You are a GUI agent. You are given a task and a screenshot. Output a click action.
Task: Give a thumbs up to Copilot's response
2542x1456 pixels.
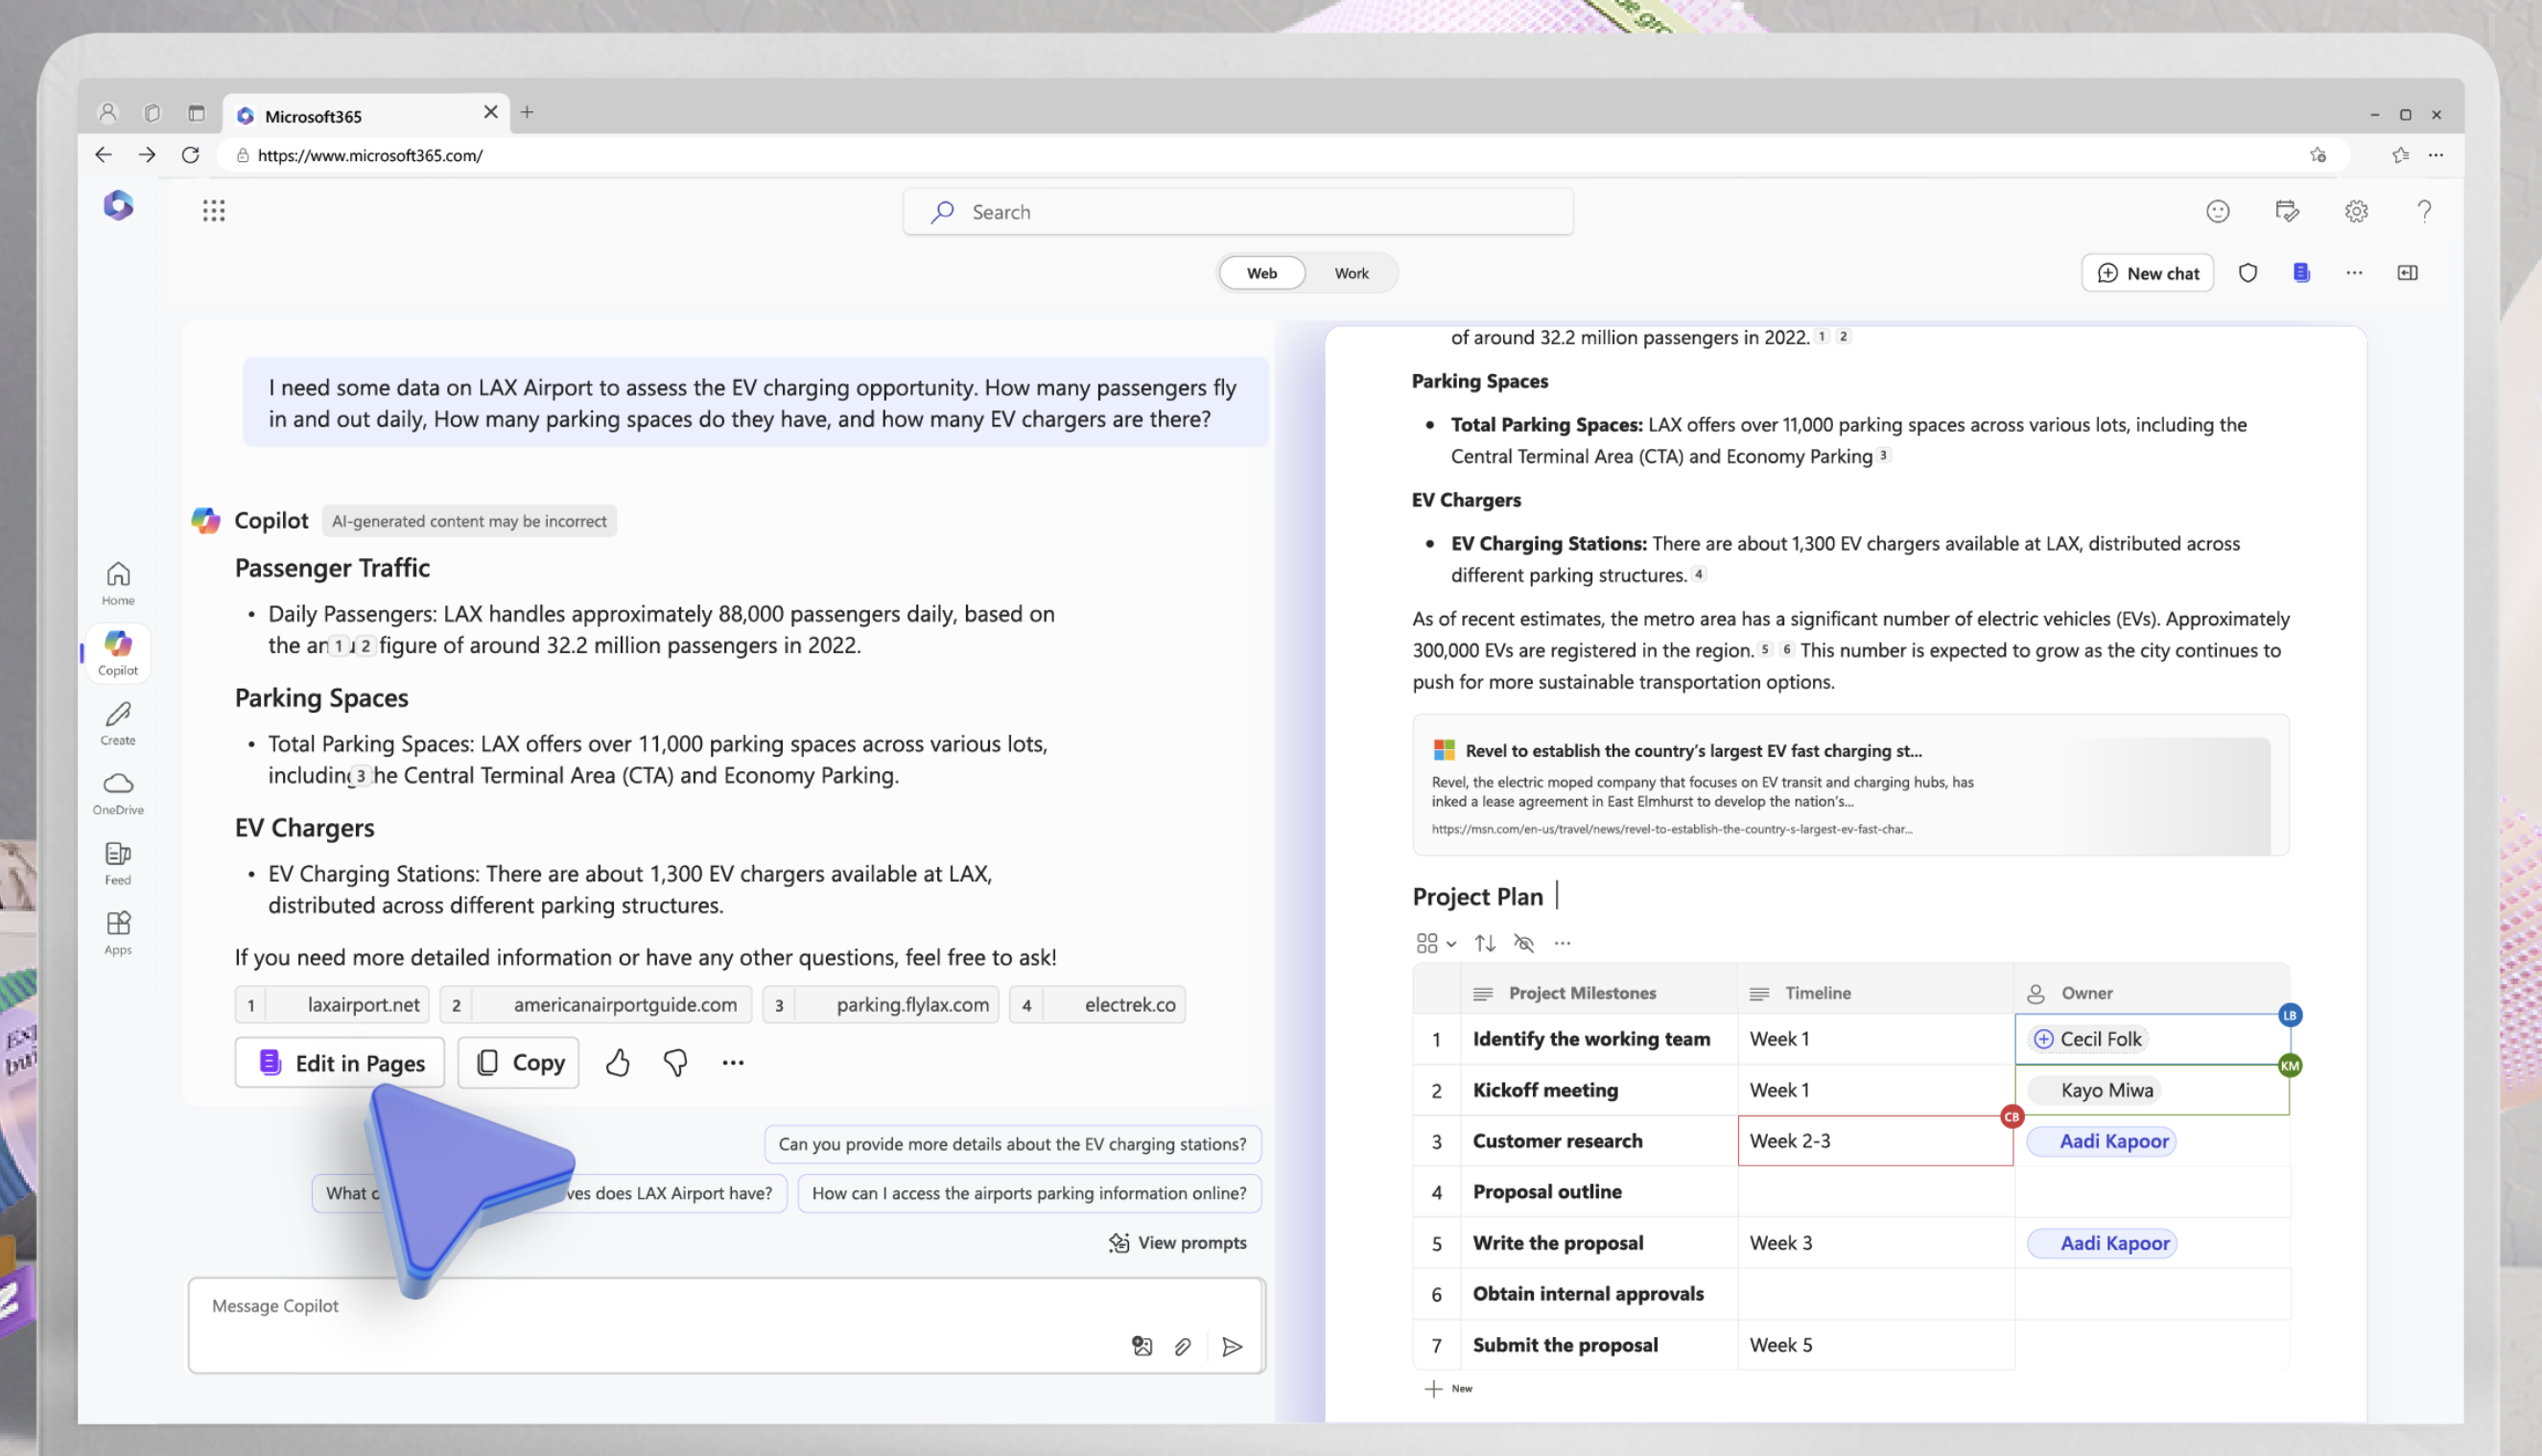click(x=617, y=1062)
